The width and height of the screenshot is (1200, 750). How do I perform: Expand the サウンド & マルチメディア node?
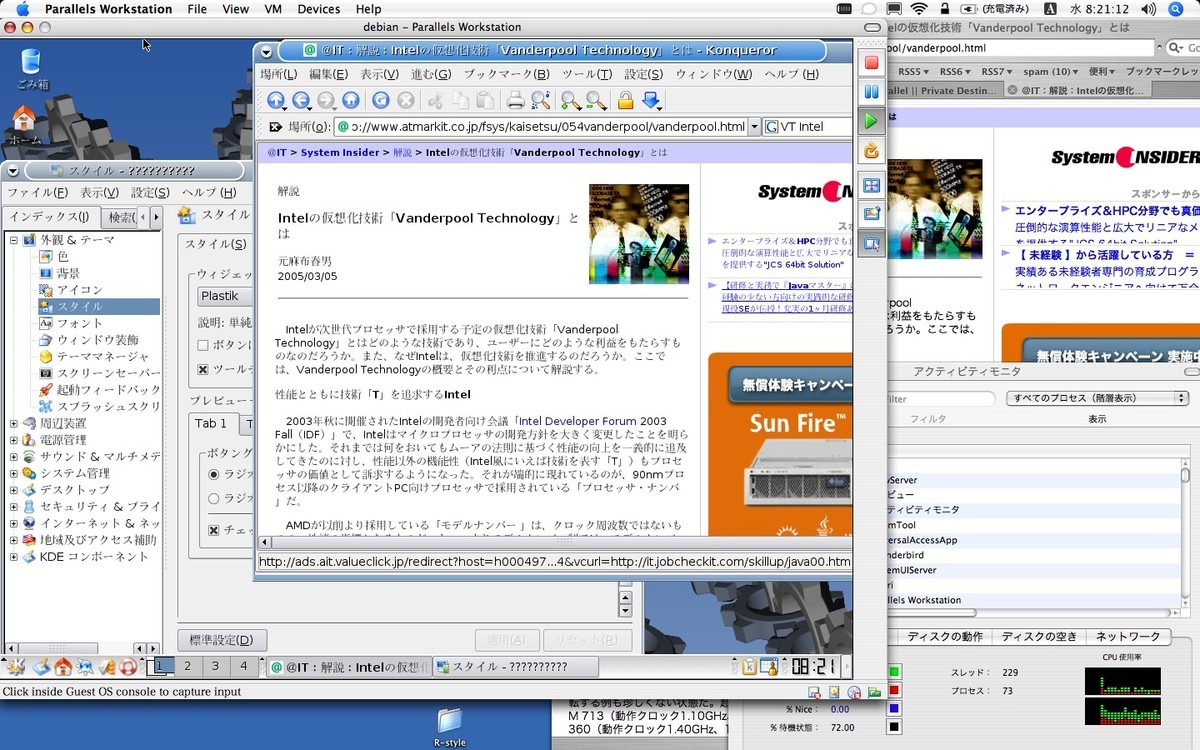(14, 457)
